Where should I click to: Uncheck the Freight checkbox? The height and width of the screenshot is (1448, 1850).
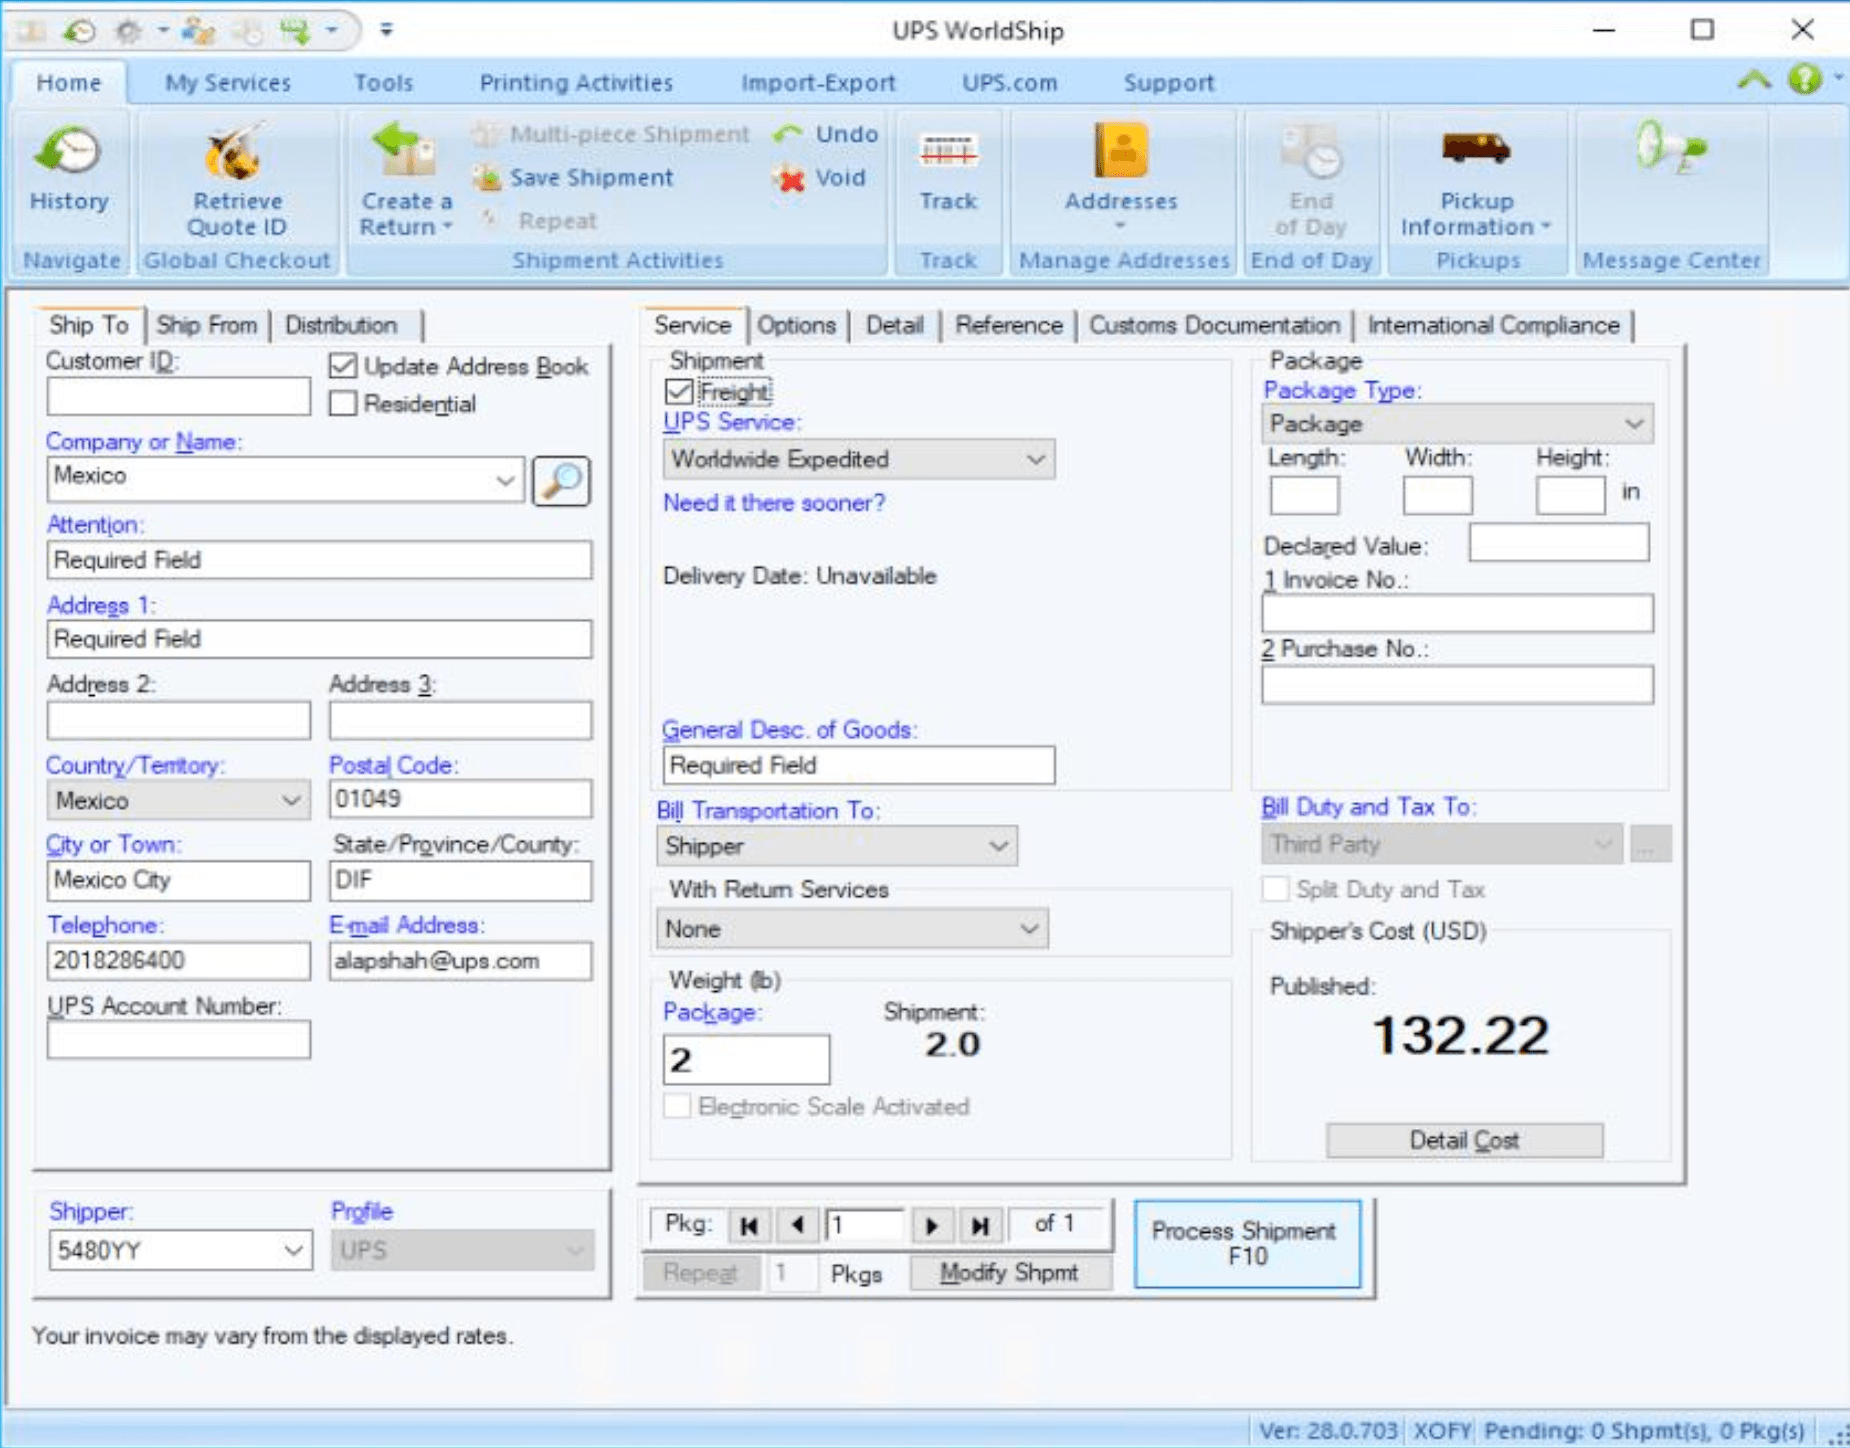[x=679, y=391]
